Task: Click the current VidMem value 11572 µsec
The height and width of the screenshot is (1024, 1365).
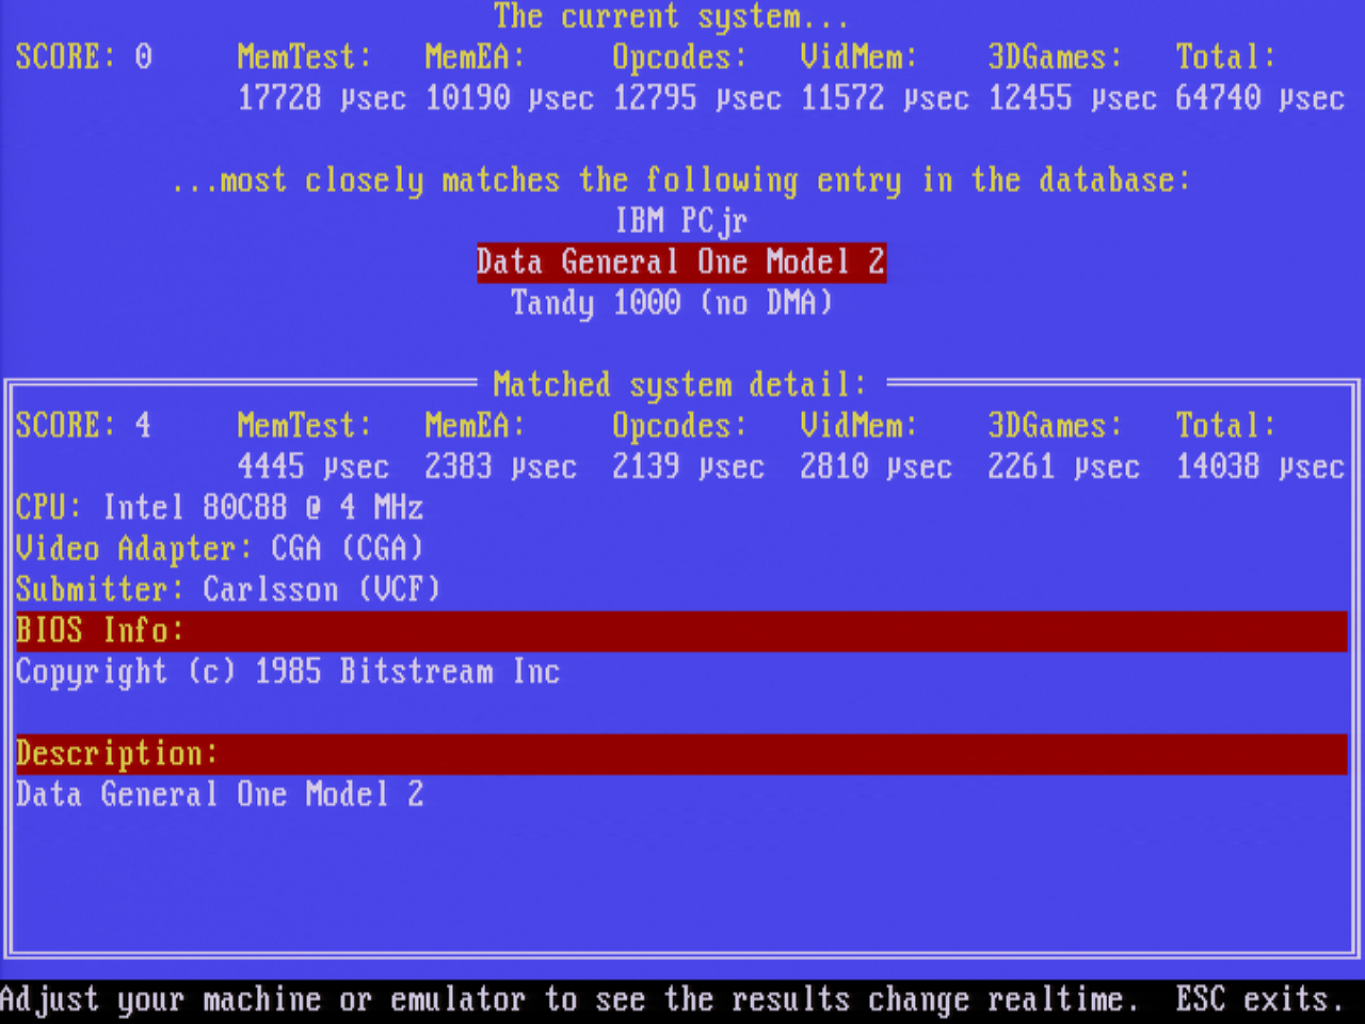Action: pyautogui.click(x=885, y=98)
